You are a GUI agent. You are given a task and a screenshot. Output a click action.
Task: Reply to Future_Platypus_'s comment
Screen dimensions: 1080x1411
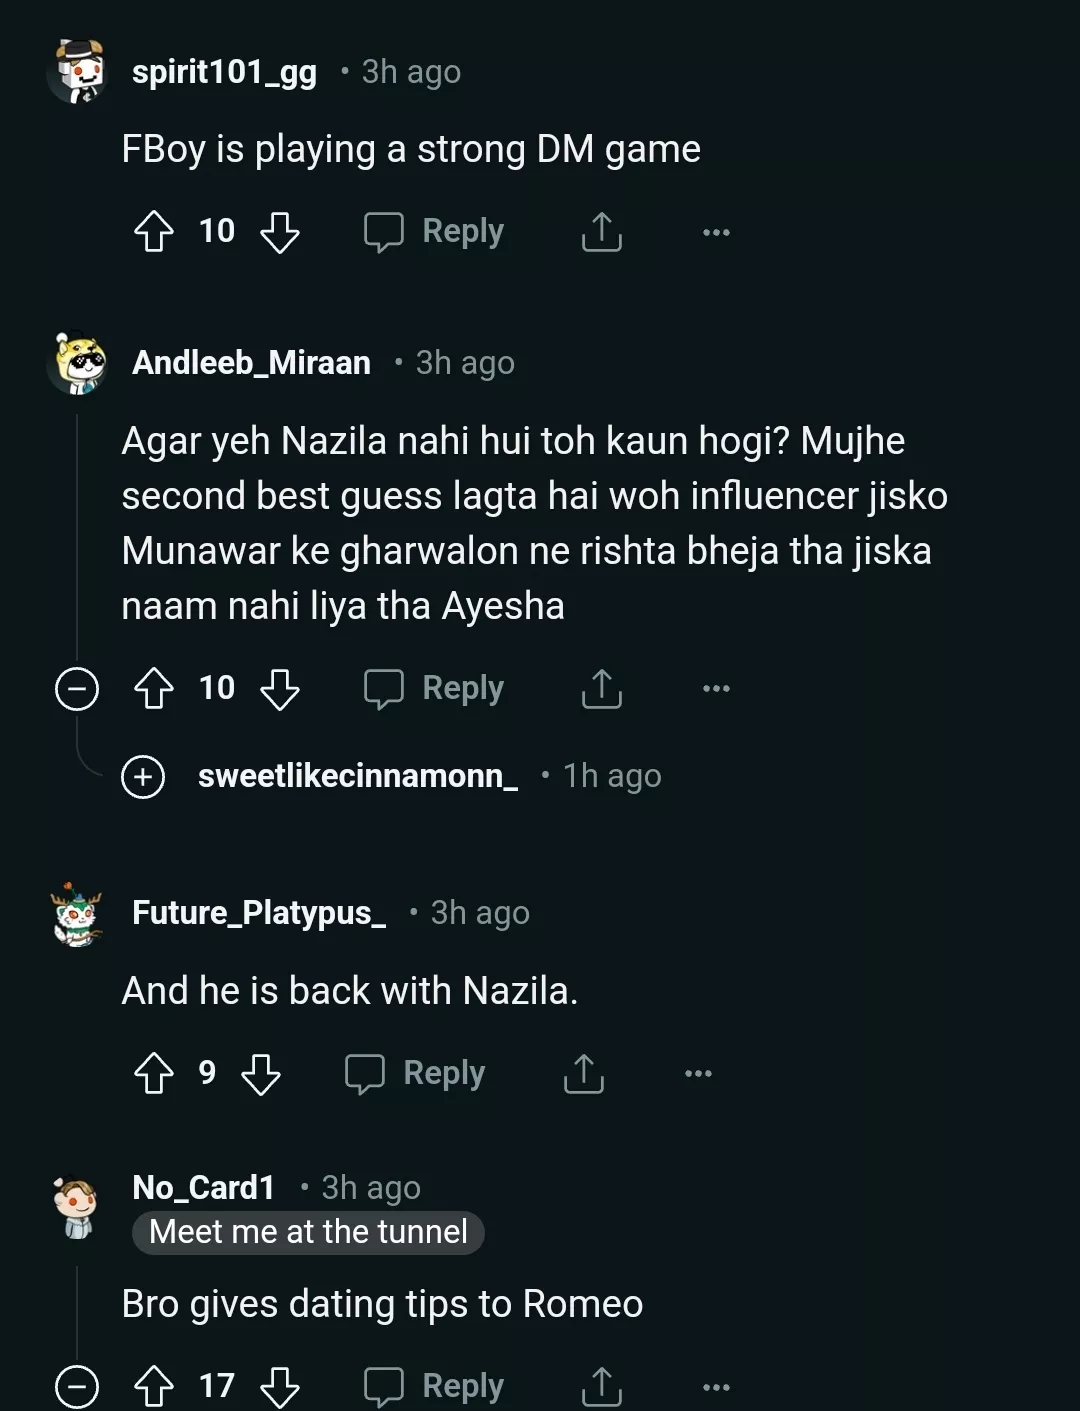tap(415, 1074)
